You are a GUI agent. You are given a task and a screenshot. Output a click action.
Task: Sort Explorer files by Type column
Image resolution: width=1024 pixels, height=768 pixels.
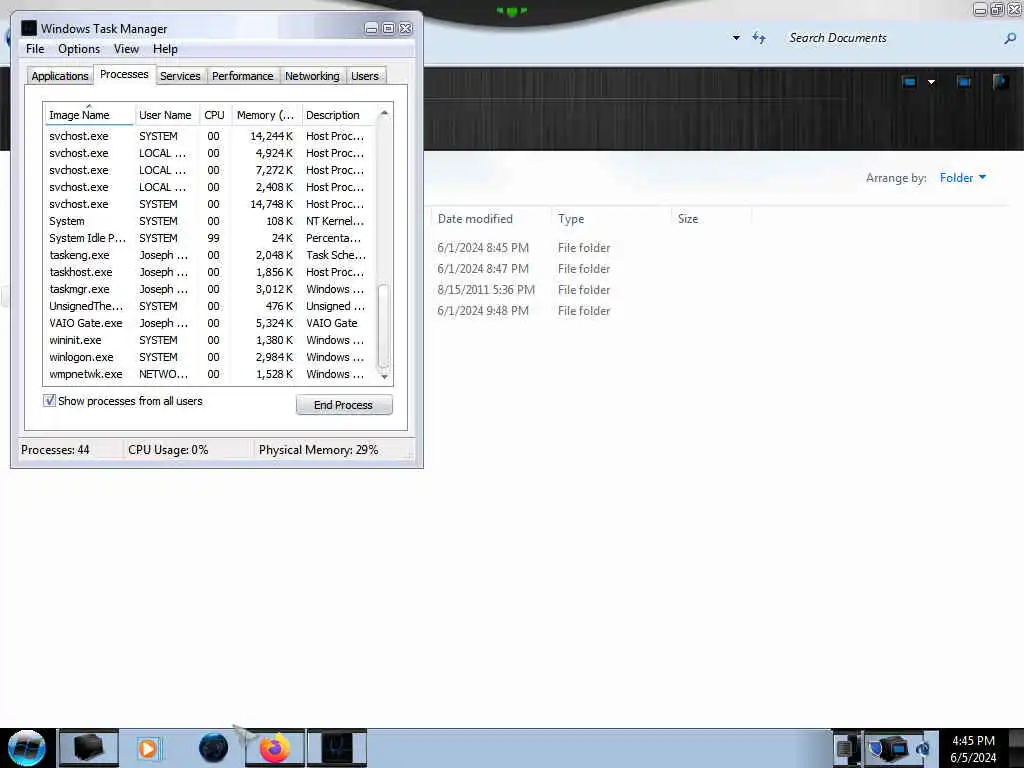pyautogui.click(x=611, y=219)
